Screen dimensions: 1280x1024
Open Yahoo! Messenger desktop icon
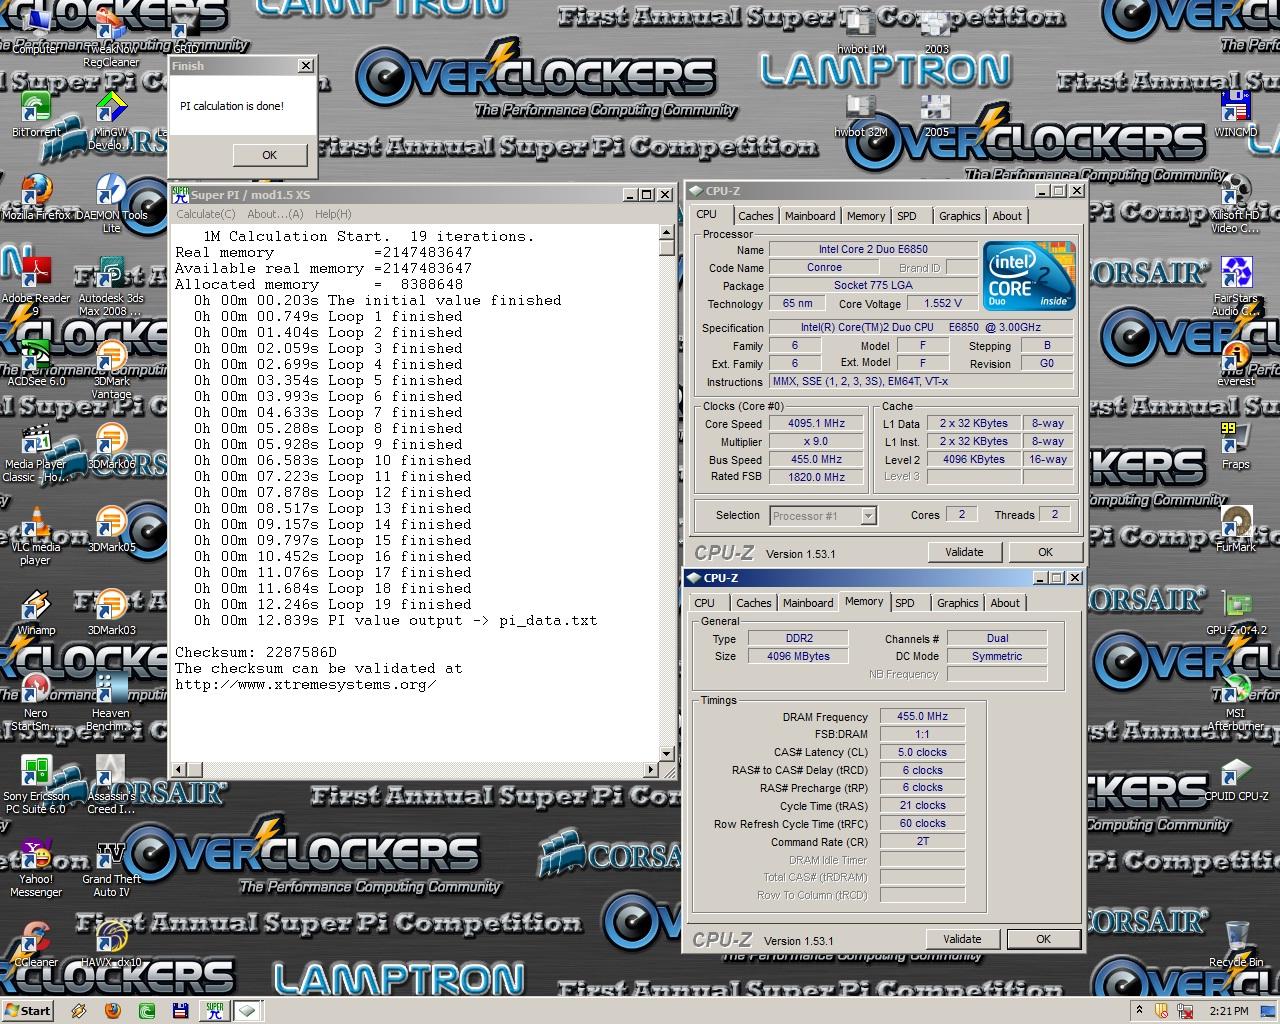click(x=36, y=867)
